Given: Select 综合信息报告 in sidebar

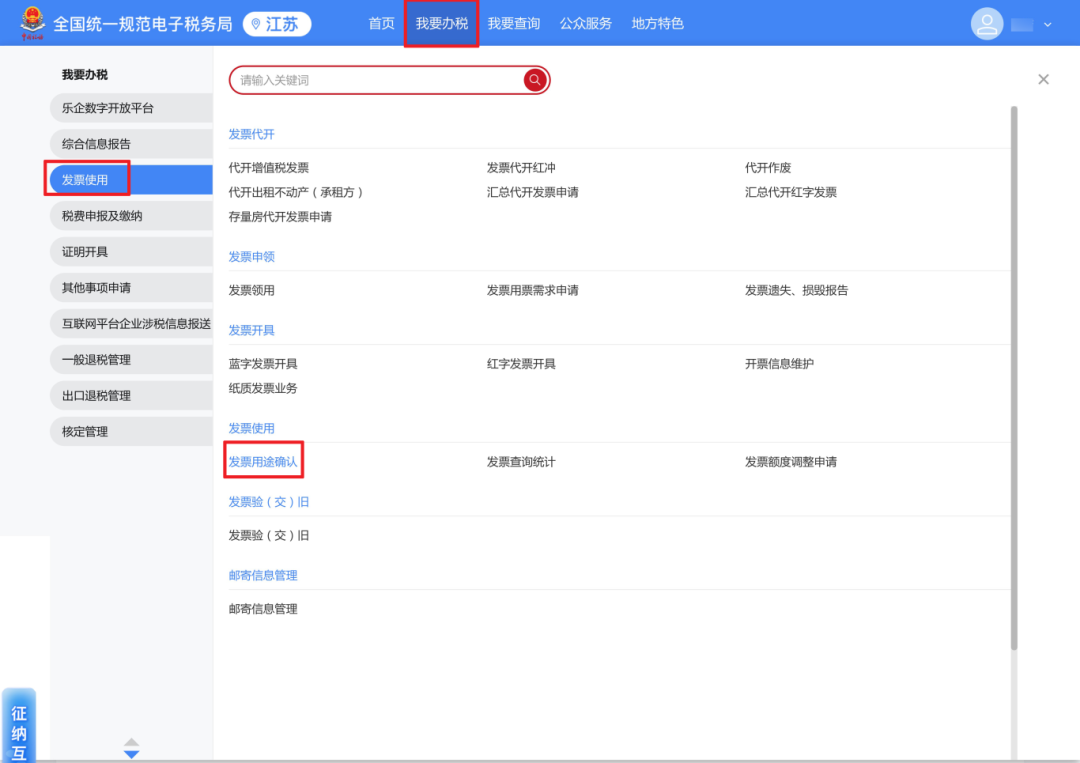Looking at the screenshot, I should [x=131, y=144].
